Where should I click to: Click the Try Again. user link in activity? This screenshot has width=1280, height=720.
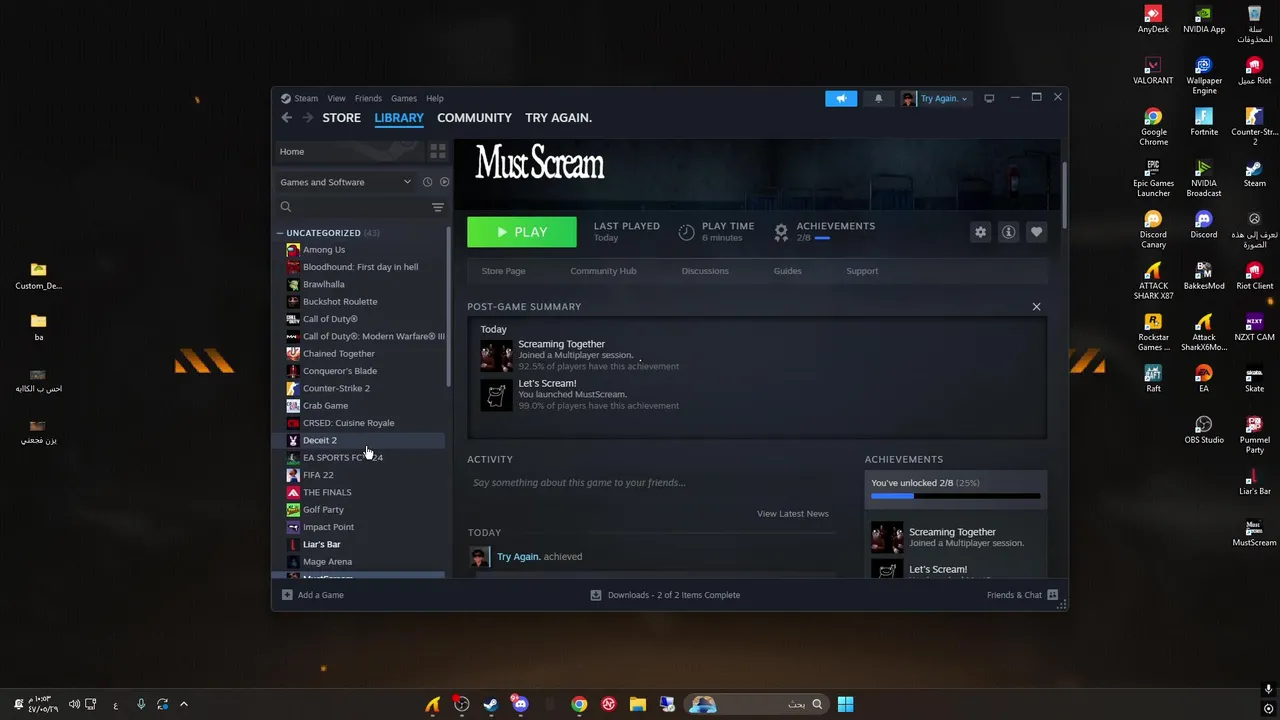518,557
